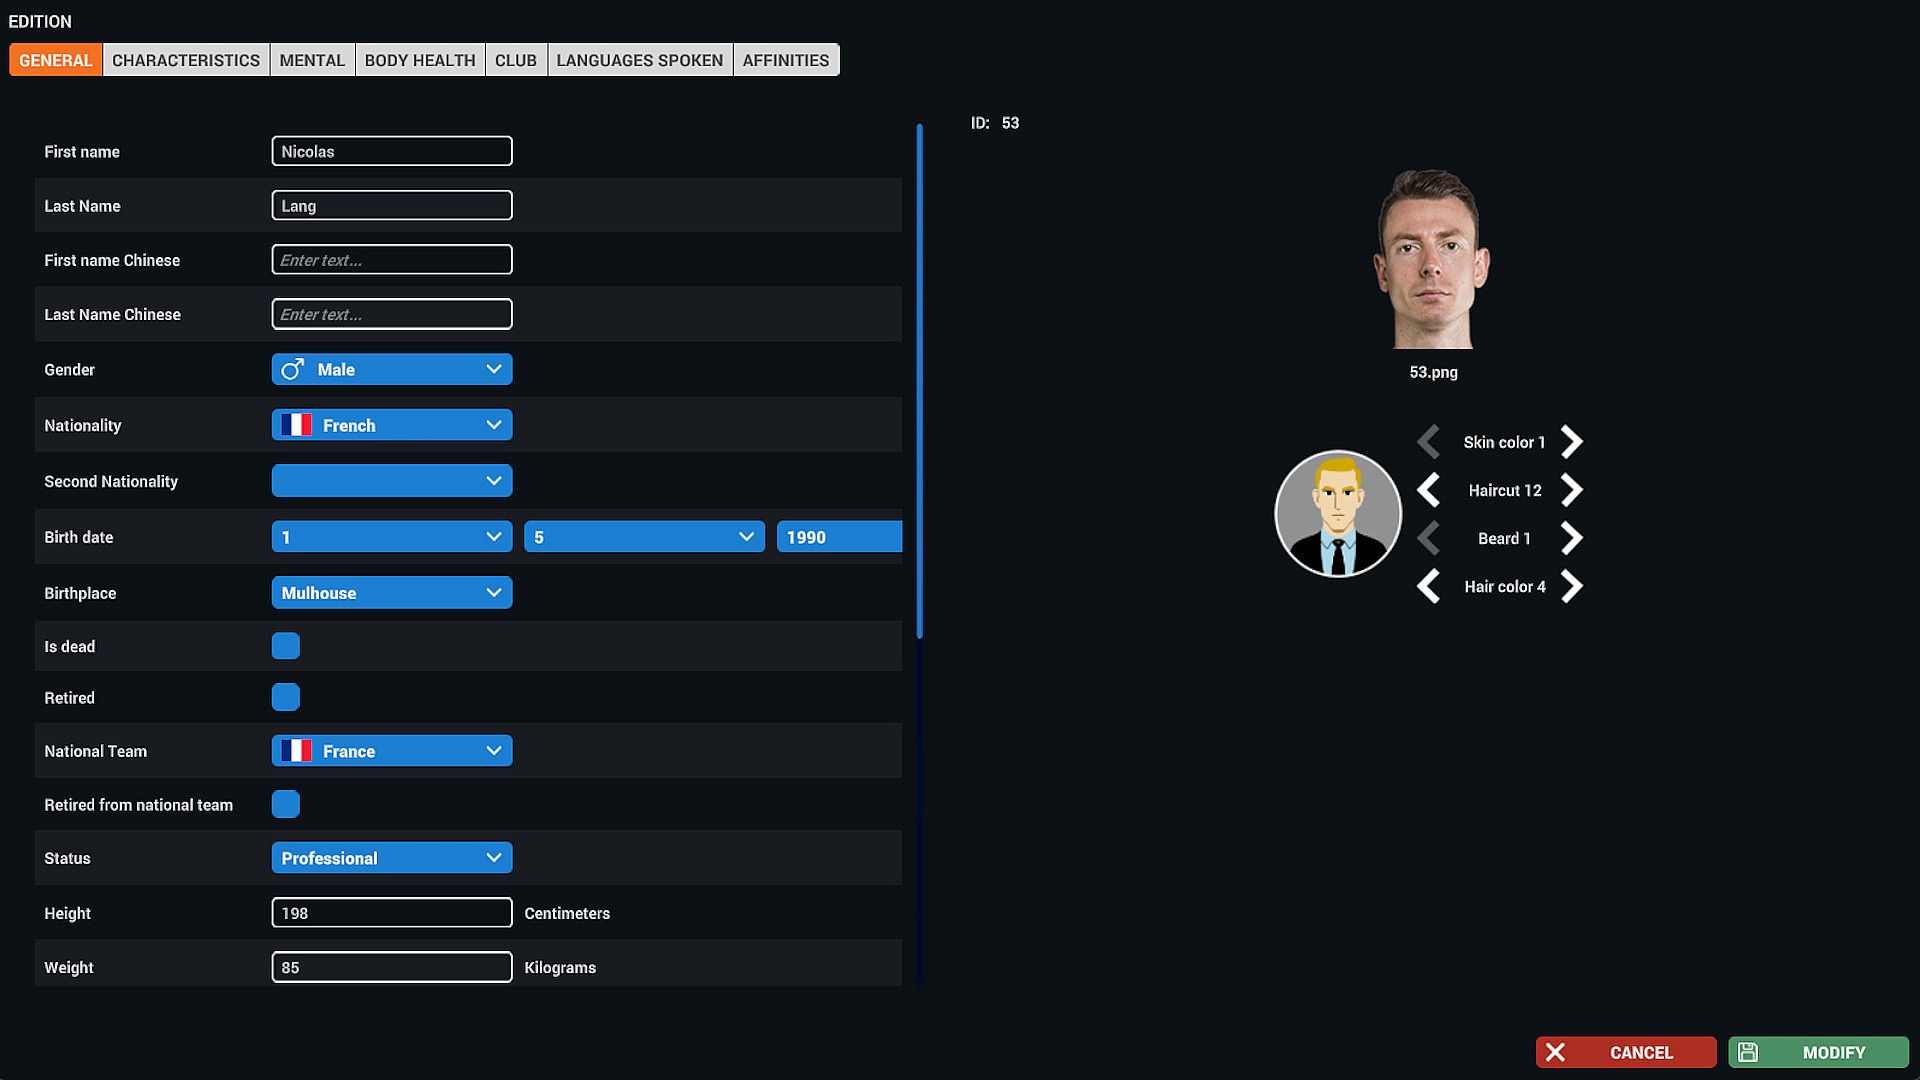Click previous arrow for Haircut 12
Screen dimensions: 1920x1080
click(1428, 490)
